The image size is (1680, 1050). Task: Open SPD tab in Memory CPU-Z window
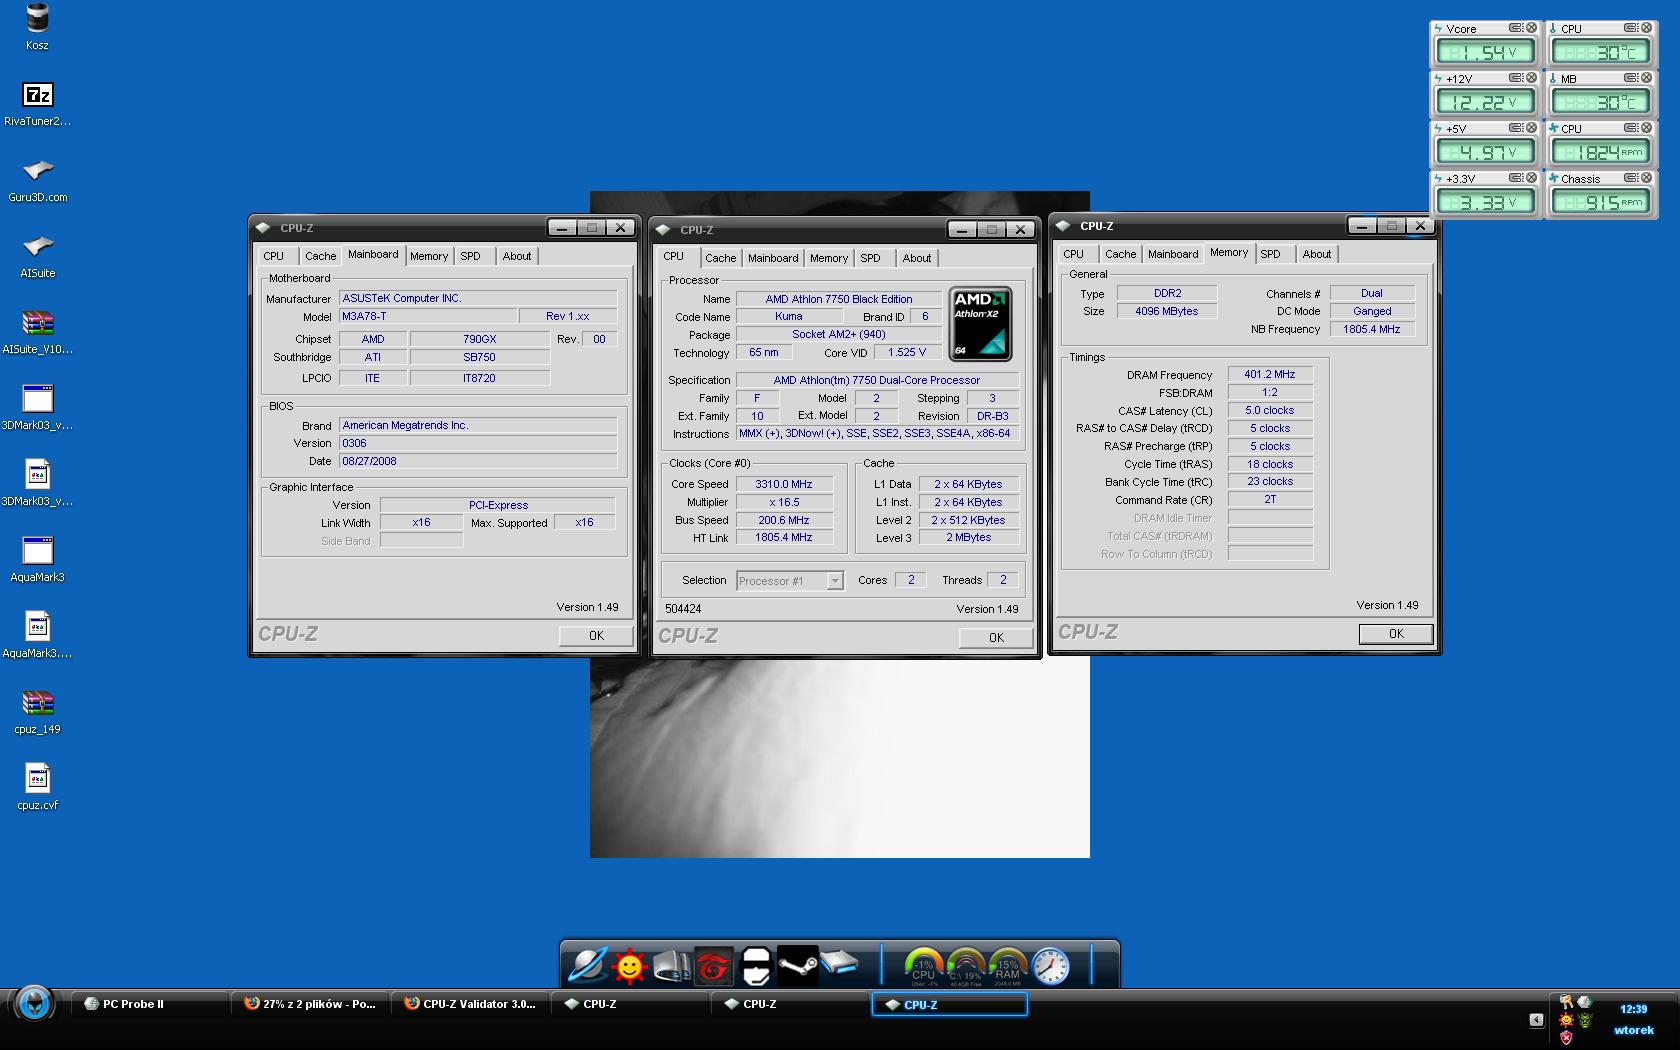1270,254
